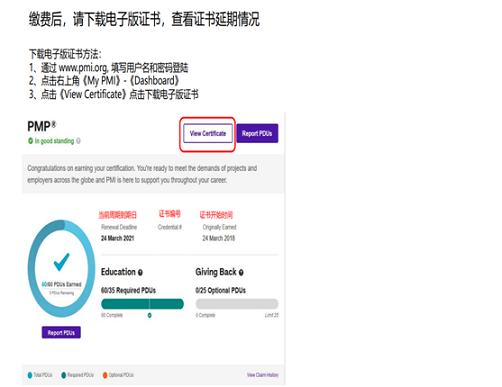Open the View Certificate button
Image resolution: width=502 pixels, height=387 pixels.
[x=208, y=134]
